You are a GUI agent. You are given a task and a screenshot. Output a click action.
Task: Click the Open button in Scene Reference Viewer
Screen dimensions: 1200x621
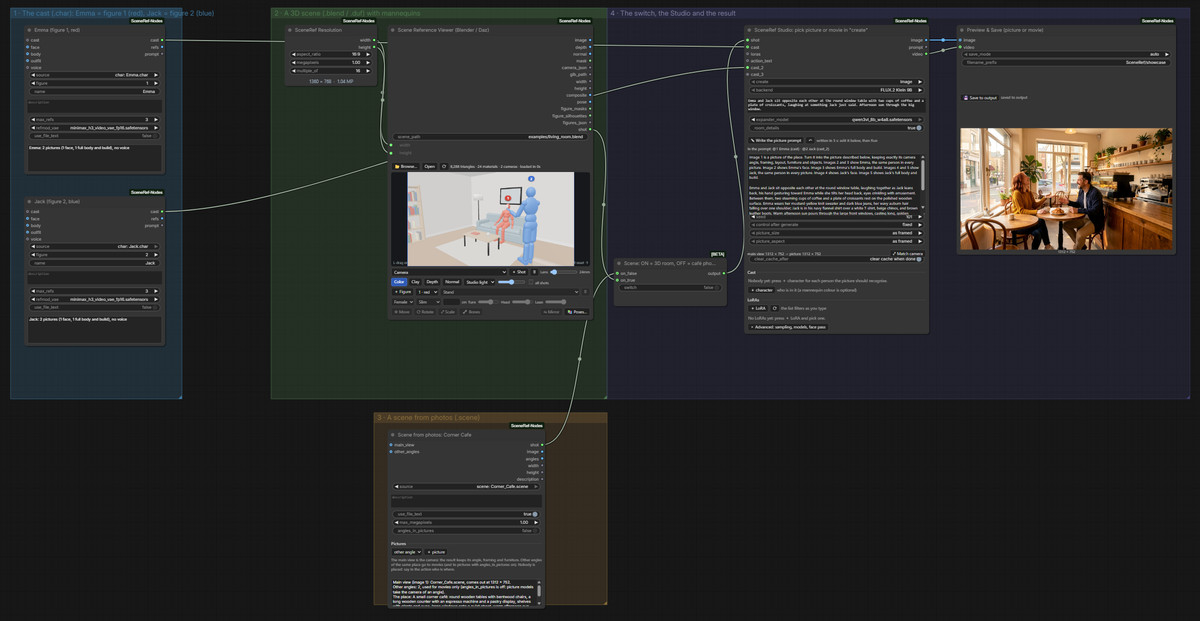[429, 166]
